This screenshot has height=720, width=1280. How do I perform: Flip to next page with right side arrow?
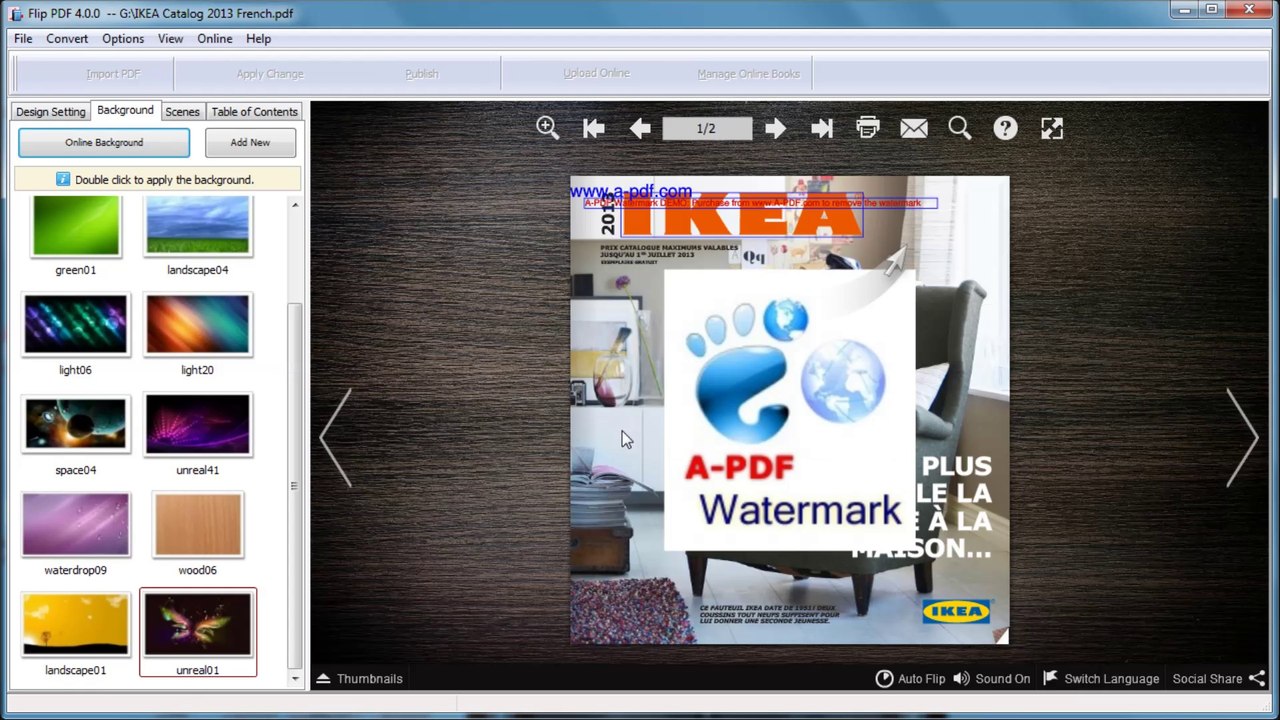coord(1243,437)
